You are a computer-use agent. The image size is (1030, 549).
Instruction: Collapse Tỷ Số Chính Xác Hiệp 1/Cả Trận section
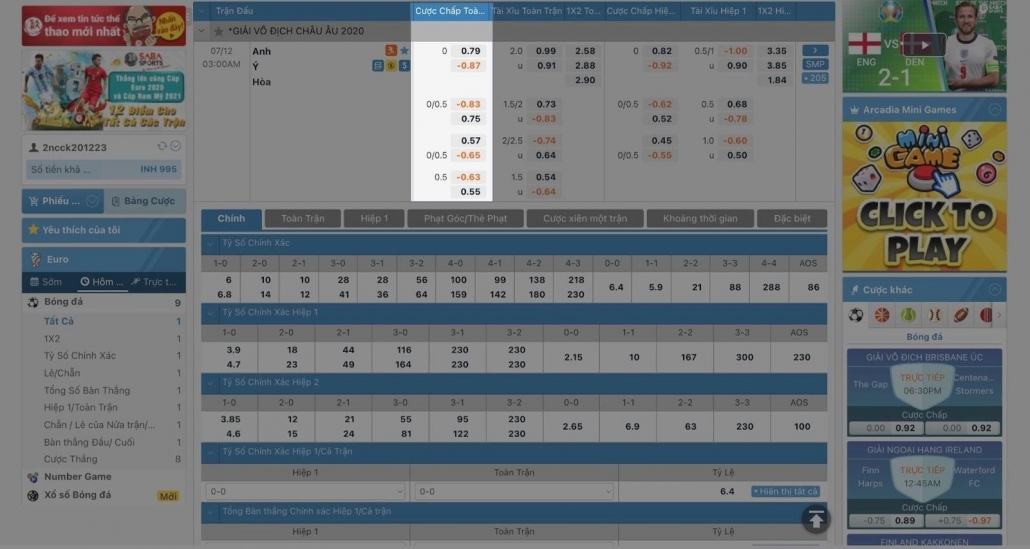pyautogui.click(x=210, y=452)
